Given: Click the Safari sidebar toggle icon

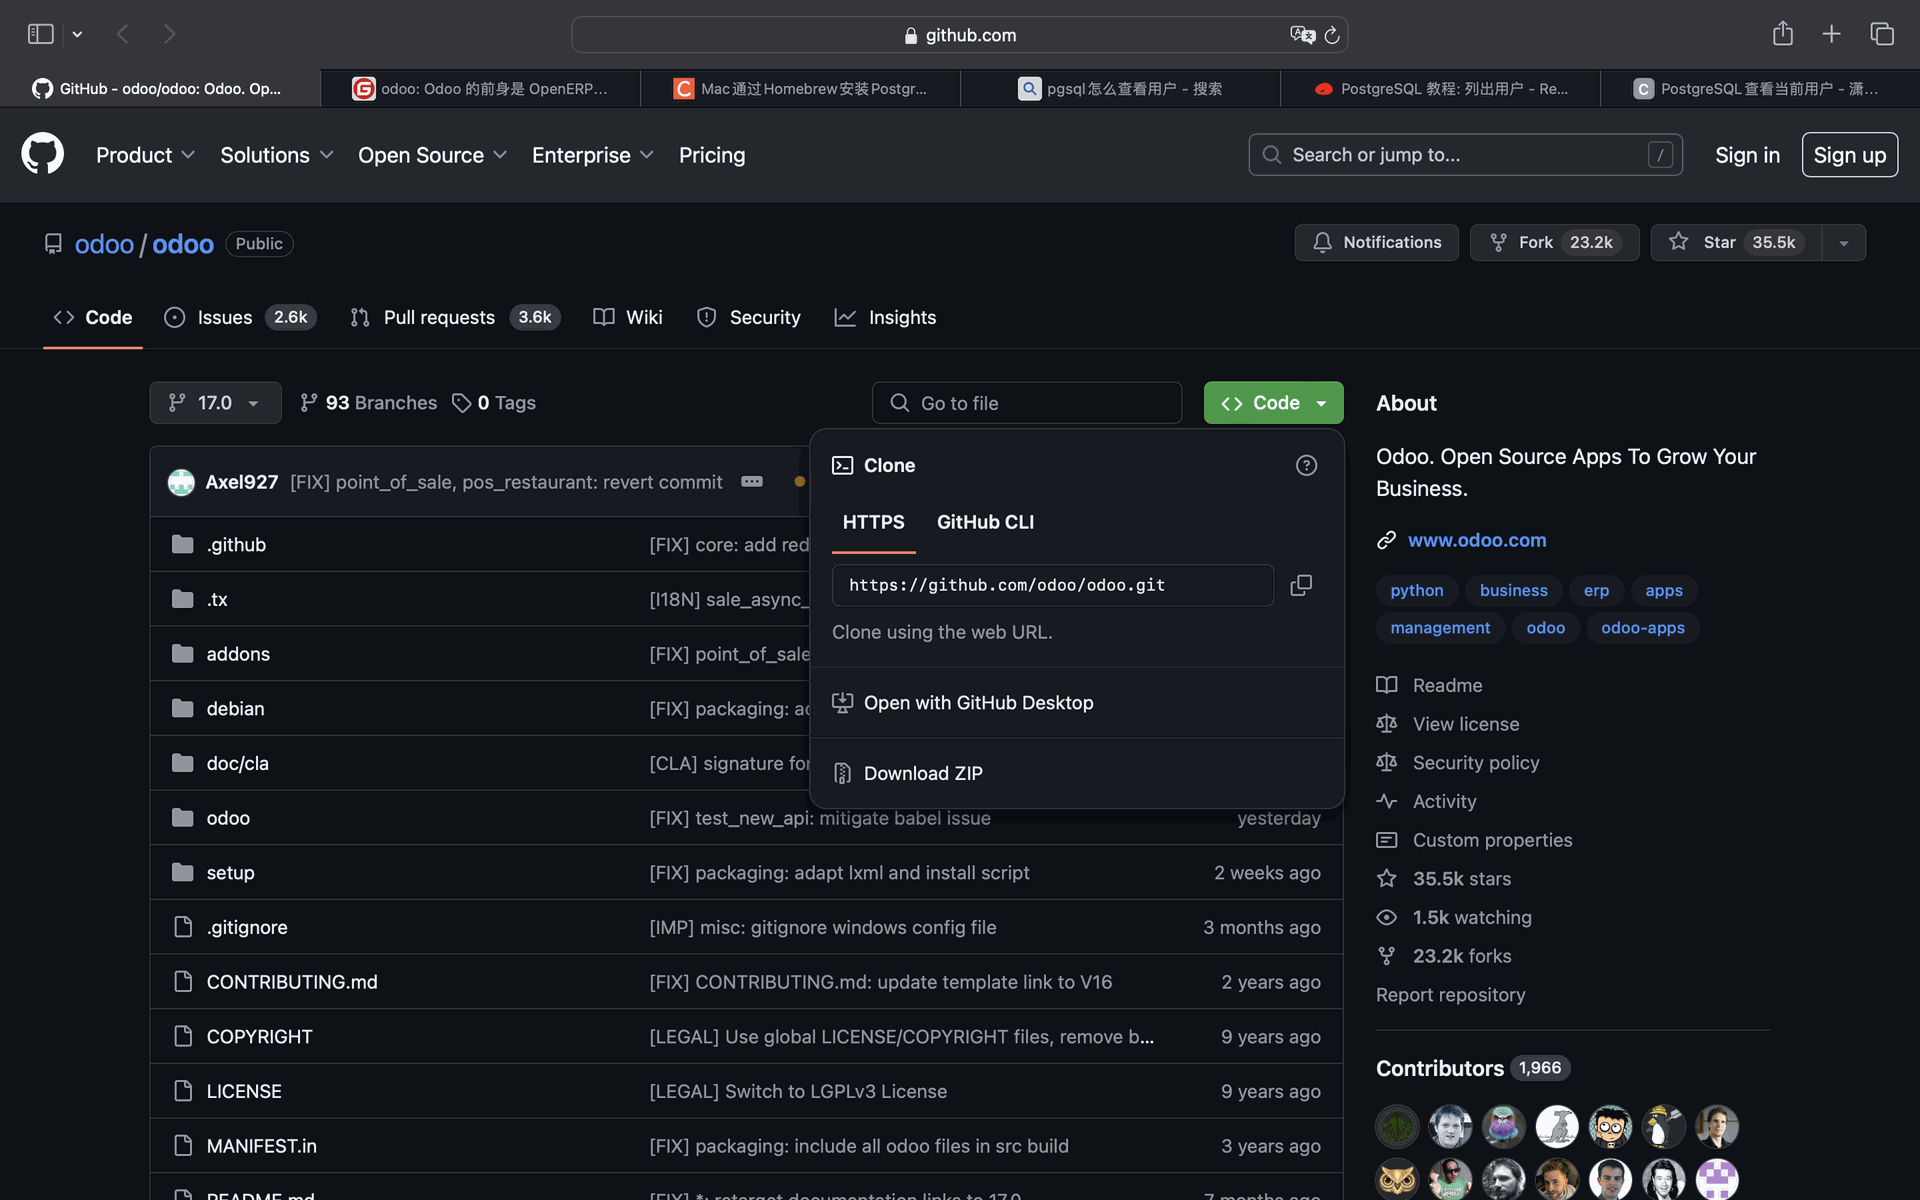Looking at the screenshot, I should click(x=40, y=34).
